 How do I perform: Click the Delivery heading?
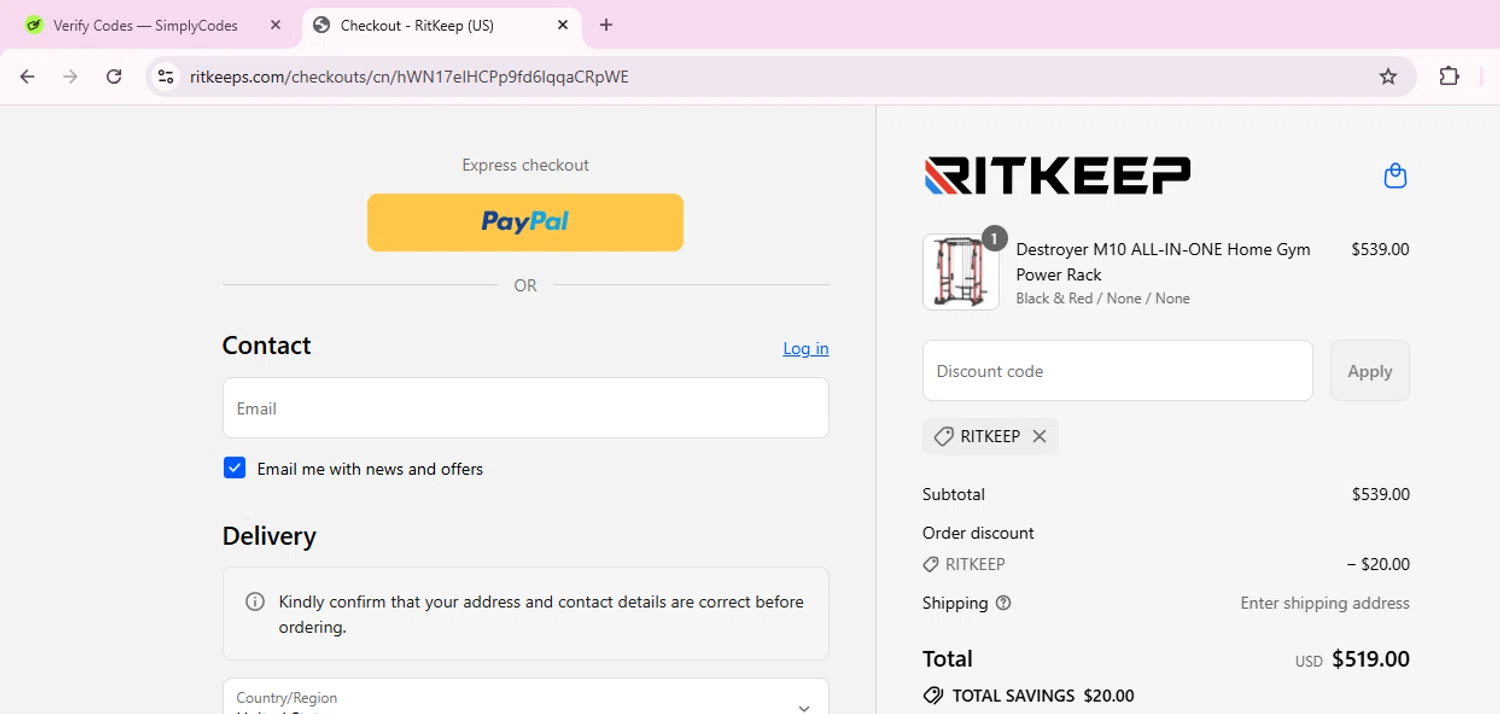tap(269, 536)
